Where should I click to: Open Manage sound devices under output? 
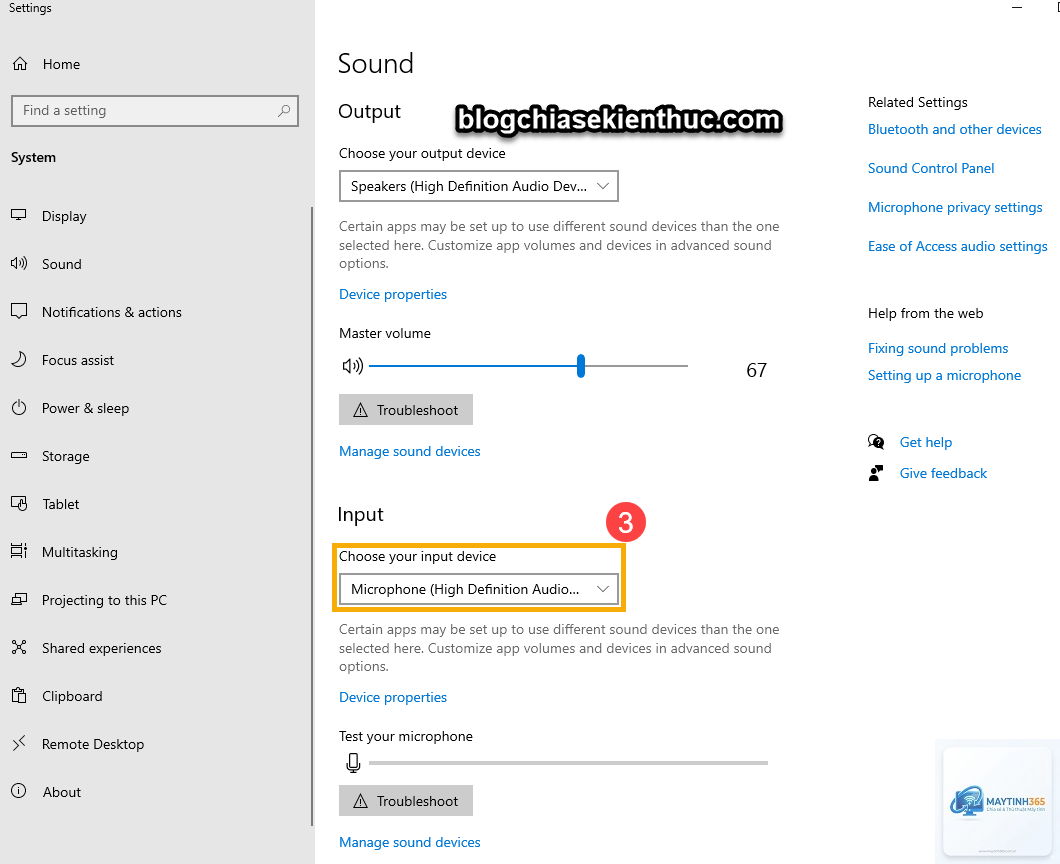click(410, 451)
